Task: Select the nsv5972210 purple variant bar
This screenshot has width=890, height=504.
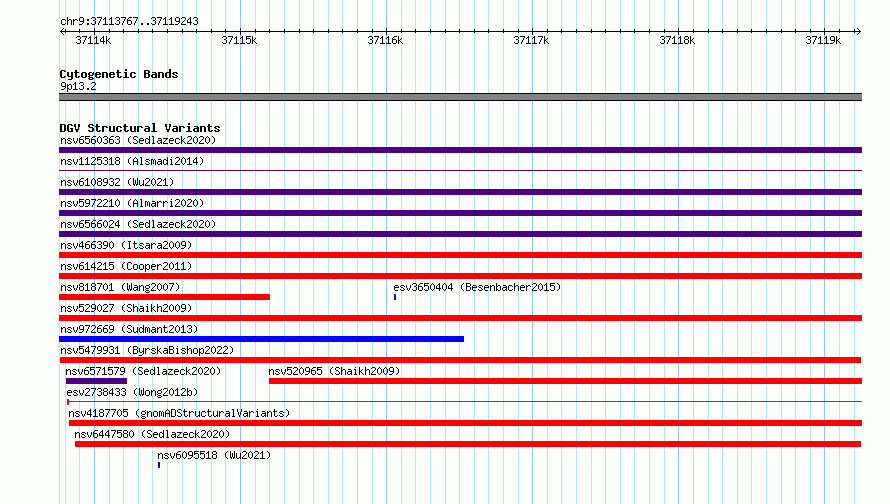Action: coord(460,213)
